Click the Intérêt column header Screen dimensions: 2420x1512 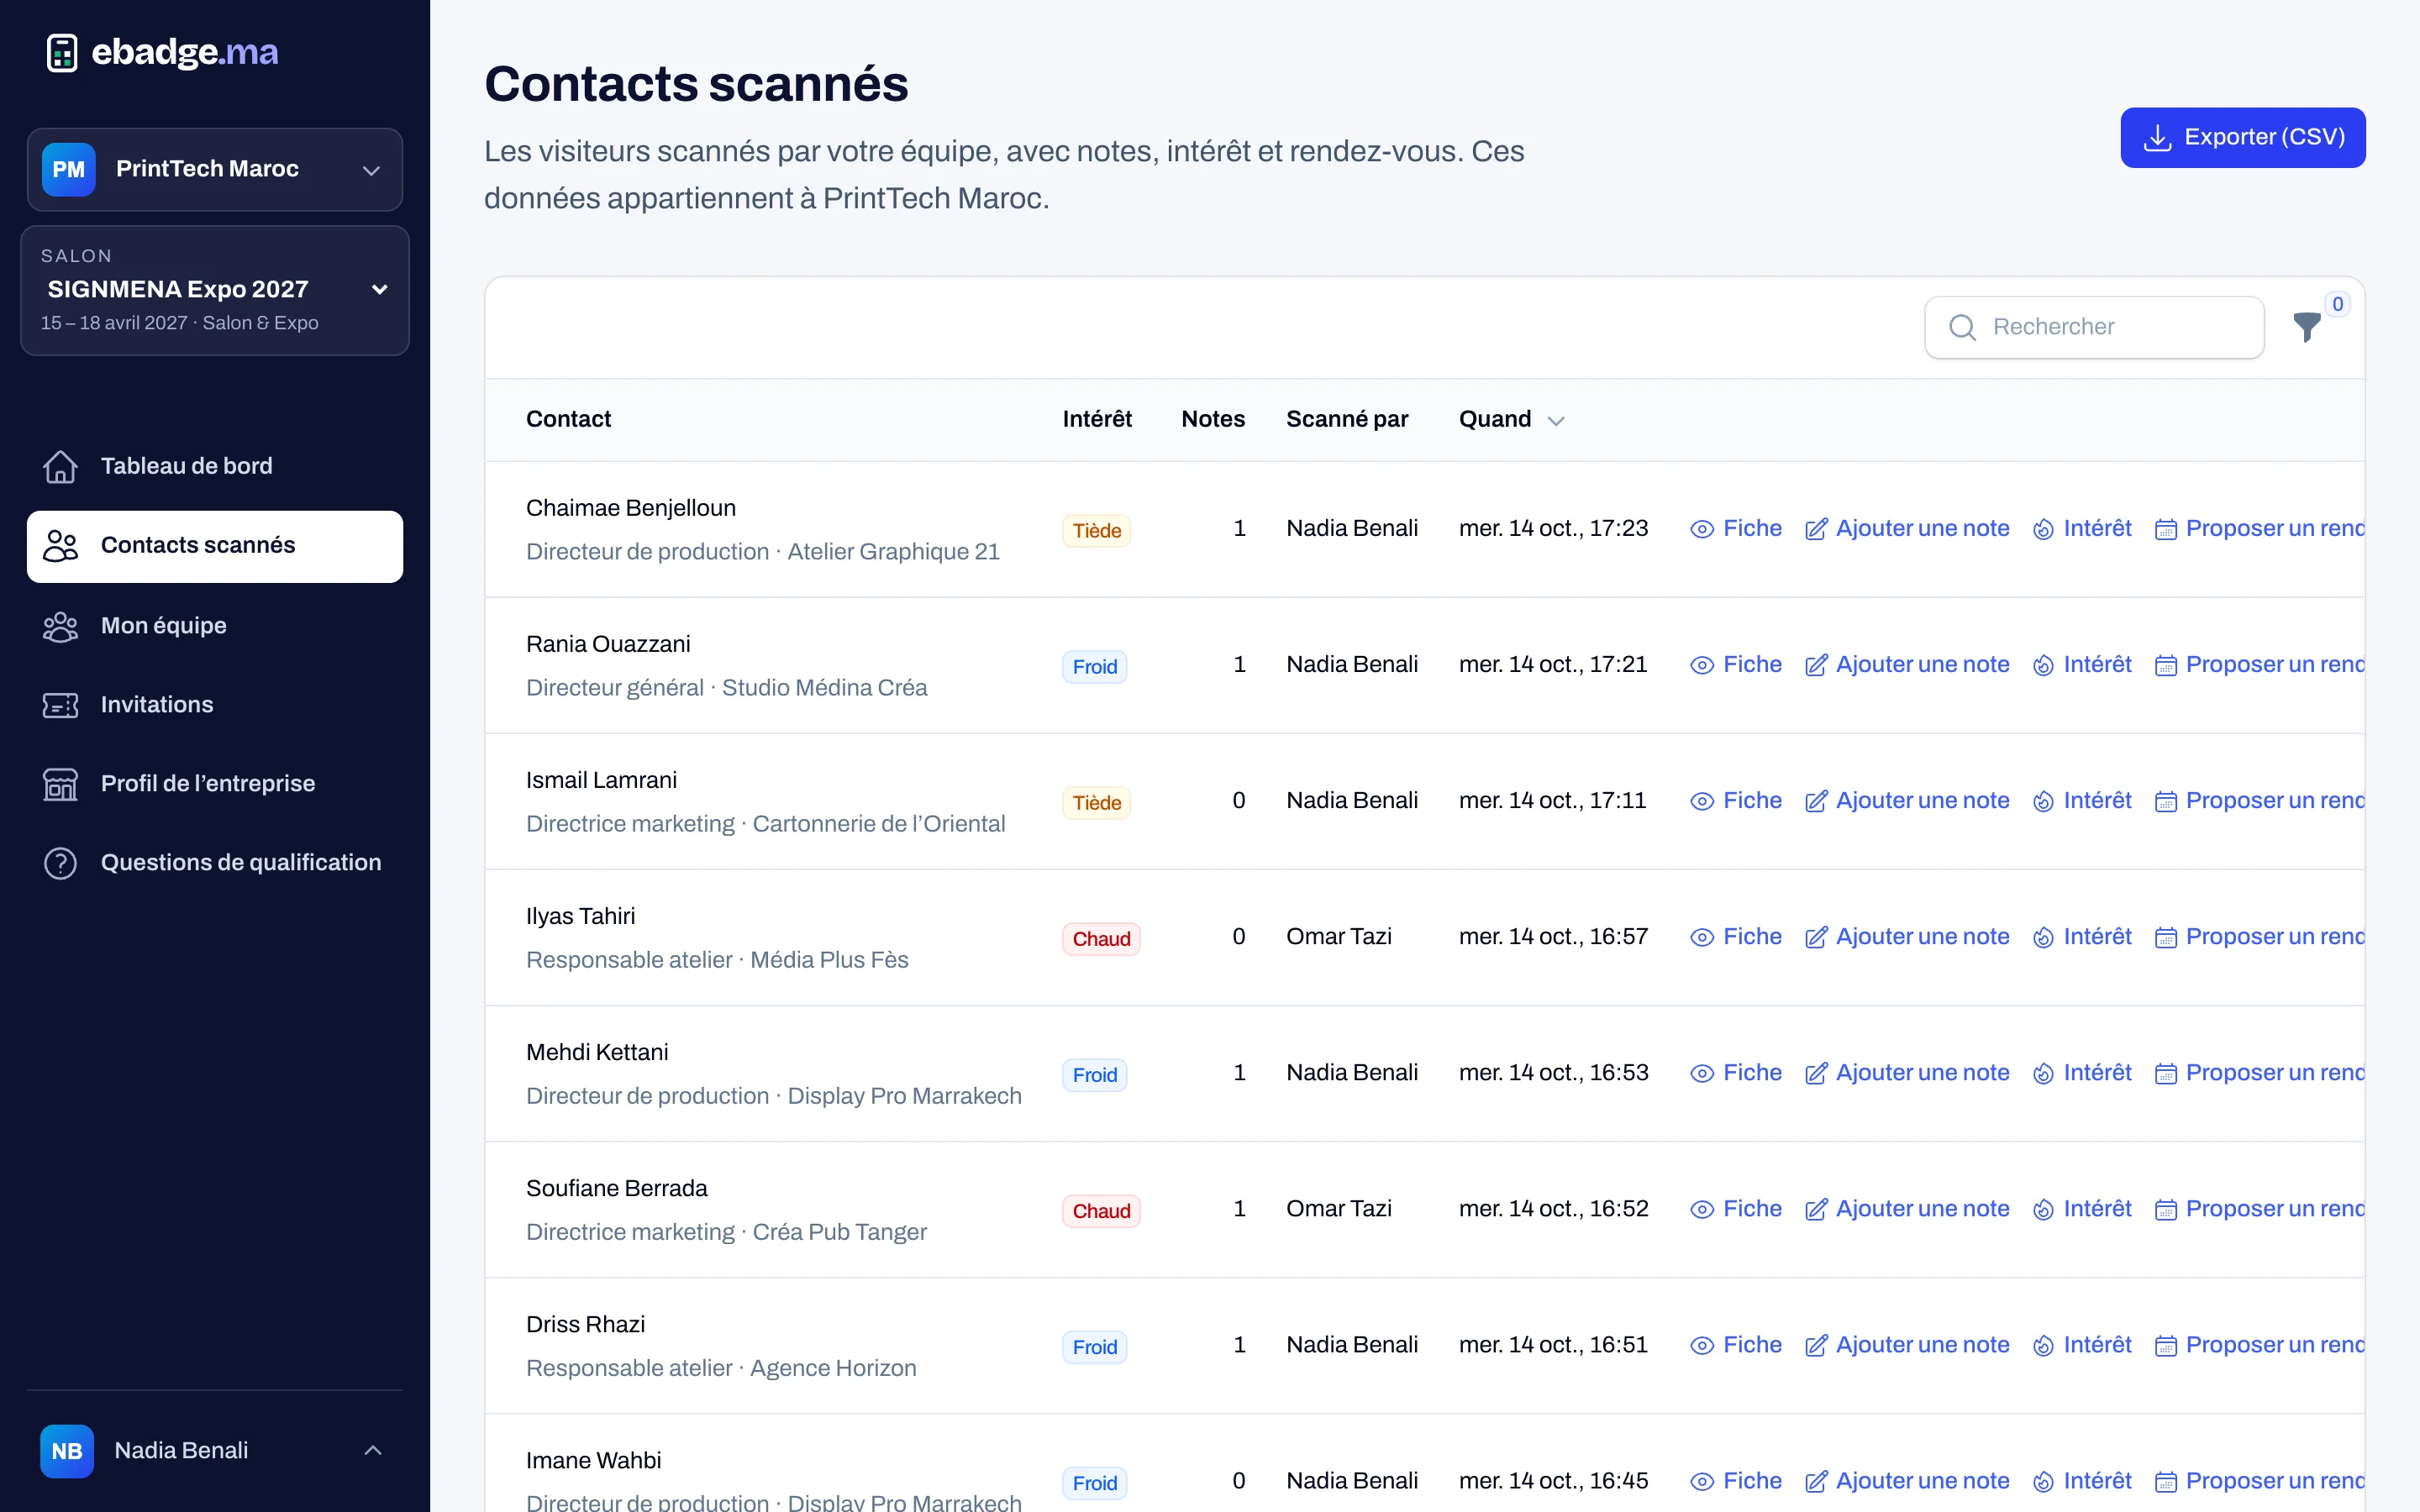[1097, 419]
